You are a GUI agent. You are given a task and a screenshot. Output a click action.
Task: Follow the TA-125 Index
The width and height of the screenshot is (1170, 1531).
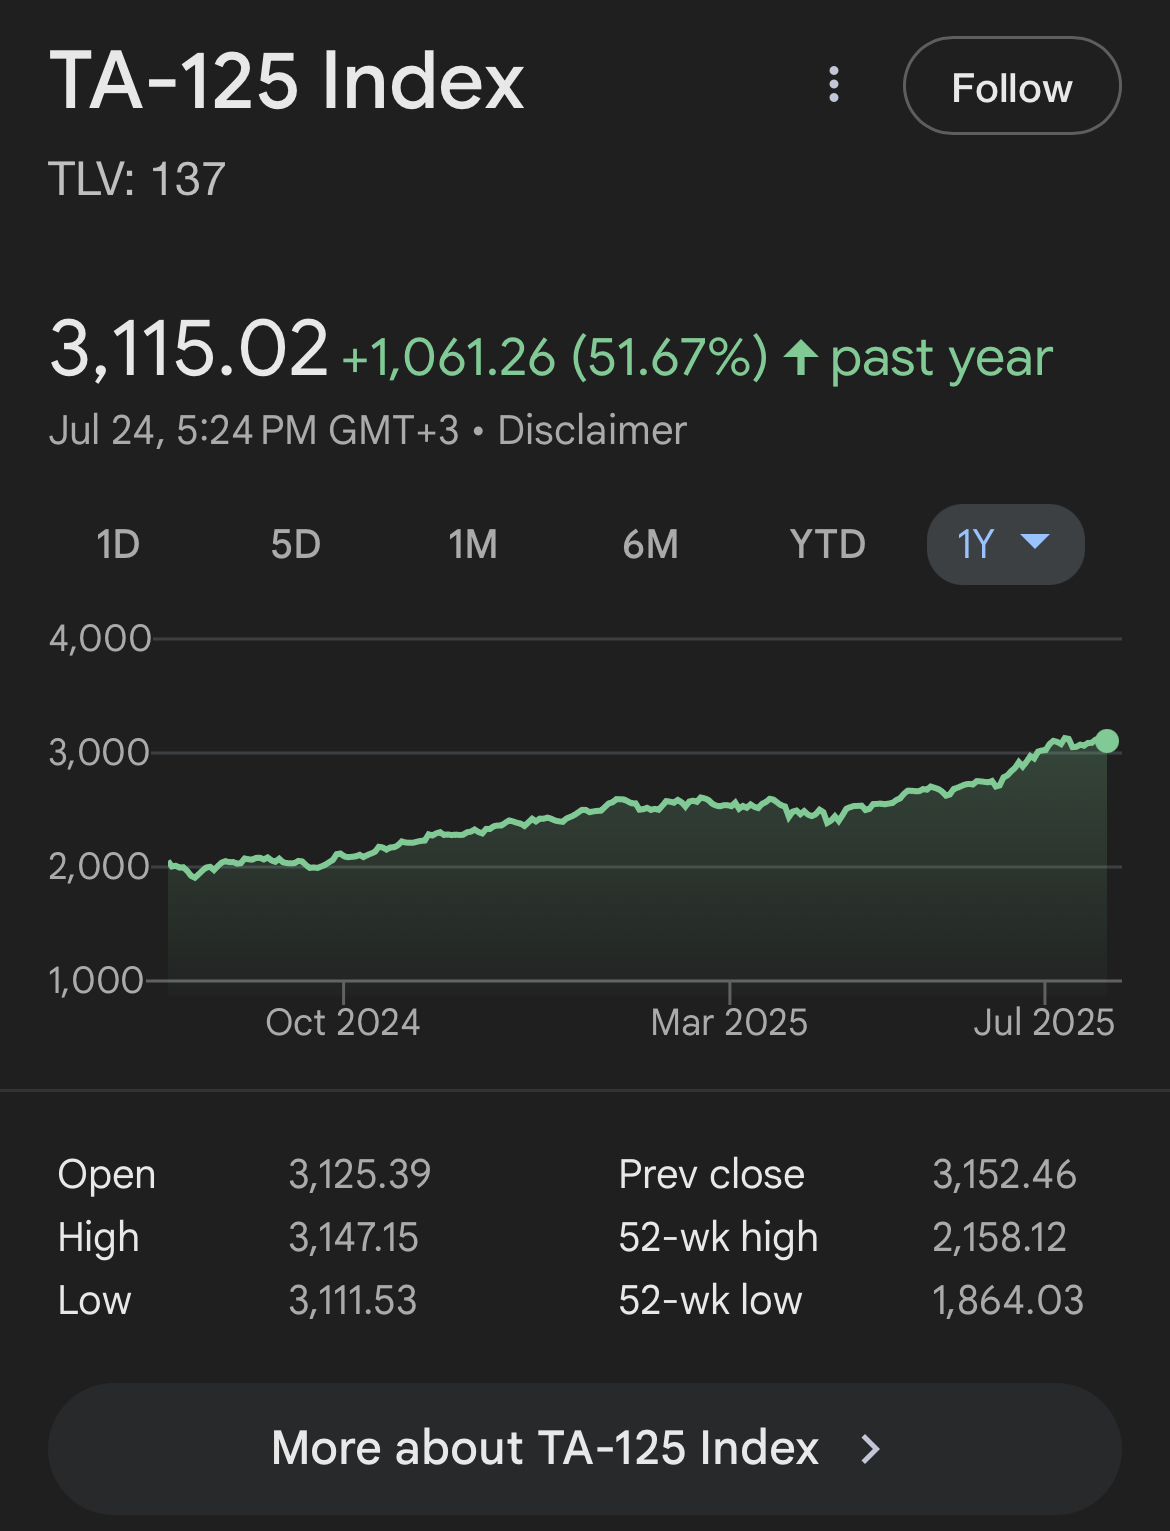(x=1012, y=86)
